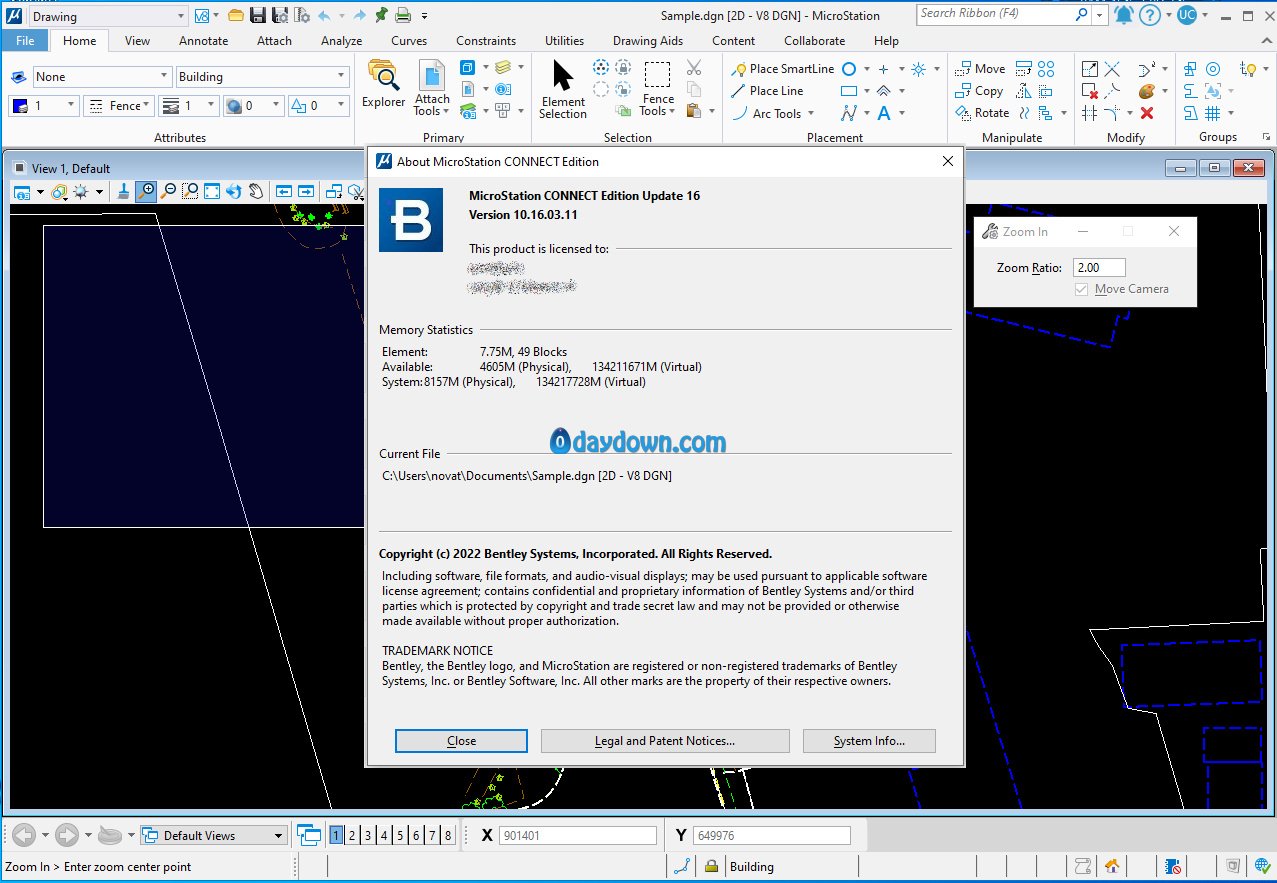Toggle the Move Camera checkbox
Viewport: 1277px width, 883px height.
(1081, 289)
